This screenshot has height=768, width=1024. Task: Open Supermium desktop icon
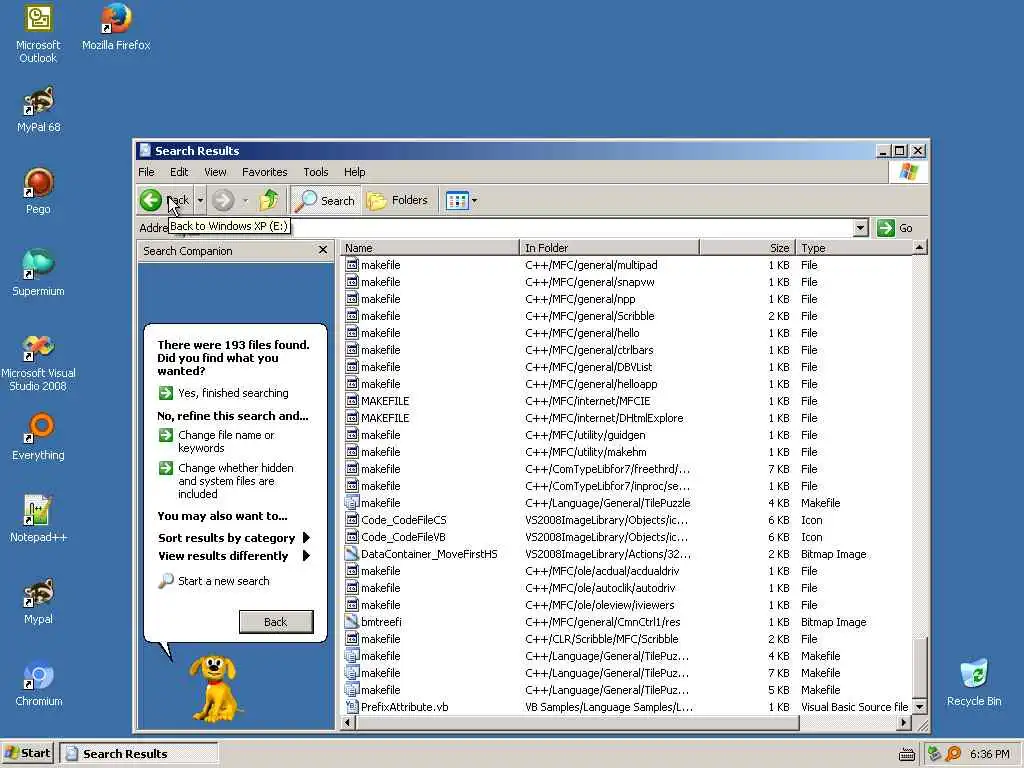tap(38, 273)
